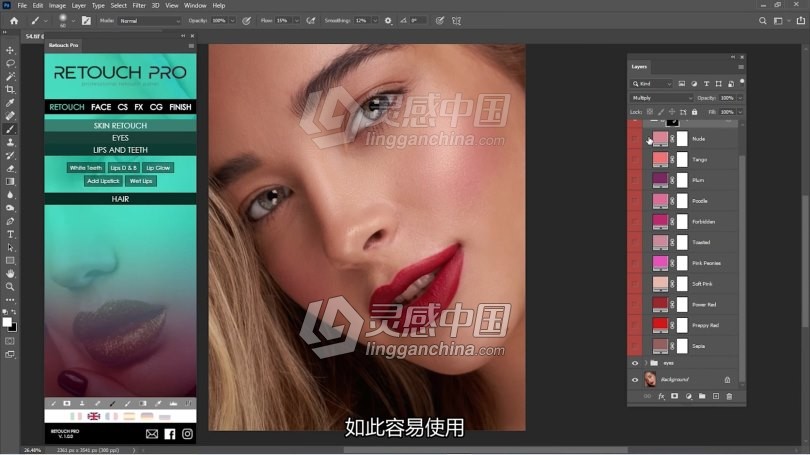
Task: Select the Preppy Red color thumbnail
Action: (660, 325)
